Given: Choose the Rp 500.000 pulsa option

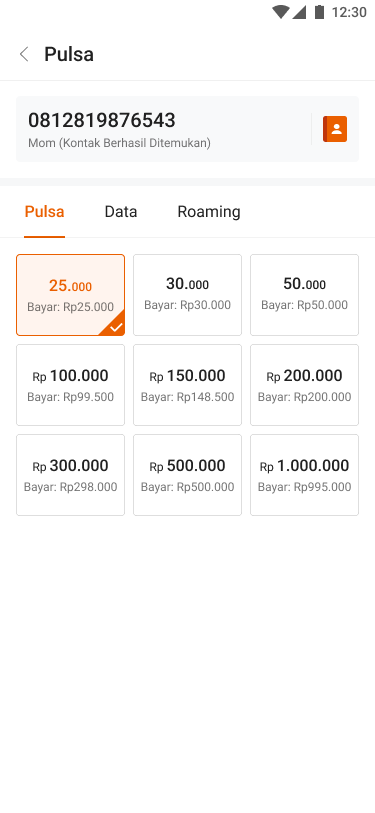Looking at the screenshot, I should [187, 475].
